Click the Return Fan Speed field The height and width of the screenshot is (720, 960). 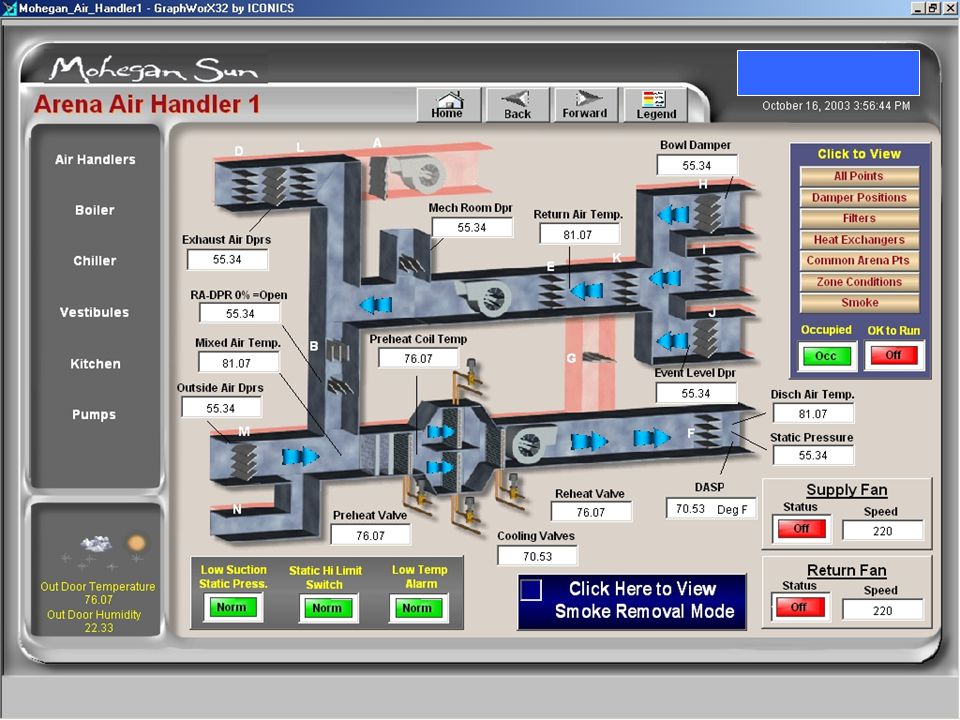[882, 610]
